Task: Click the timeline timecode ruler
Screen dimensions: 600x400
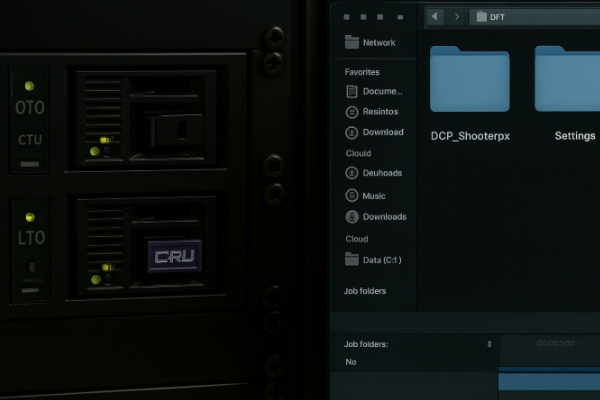Action: 555,344
